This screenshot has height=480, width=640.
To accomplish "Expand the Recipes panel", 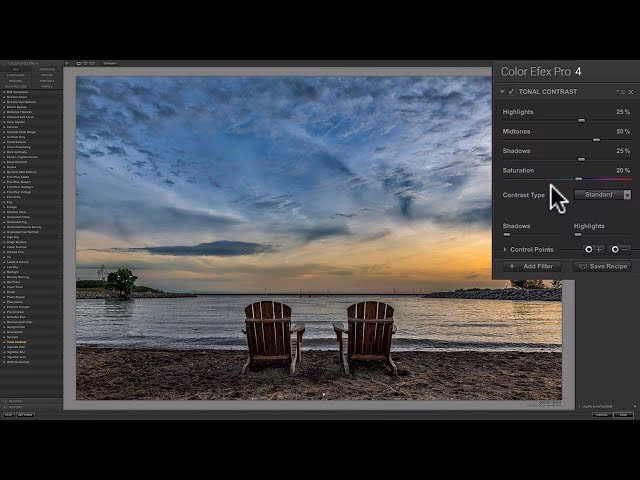I will coord(13,401).
